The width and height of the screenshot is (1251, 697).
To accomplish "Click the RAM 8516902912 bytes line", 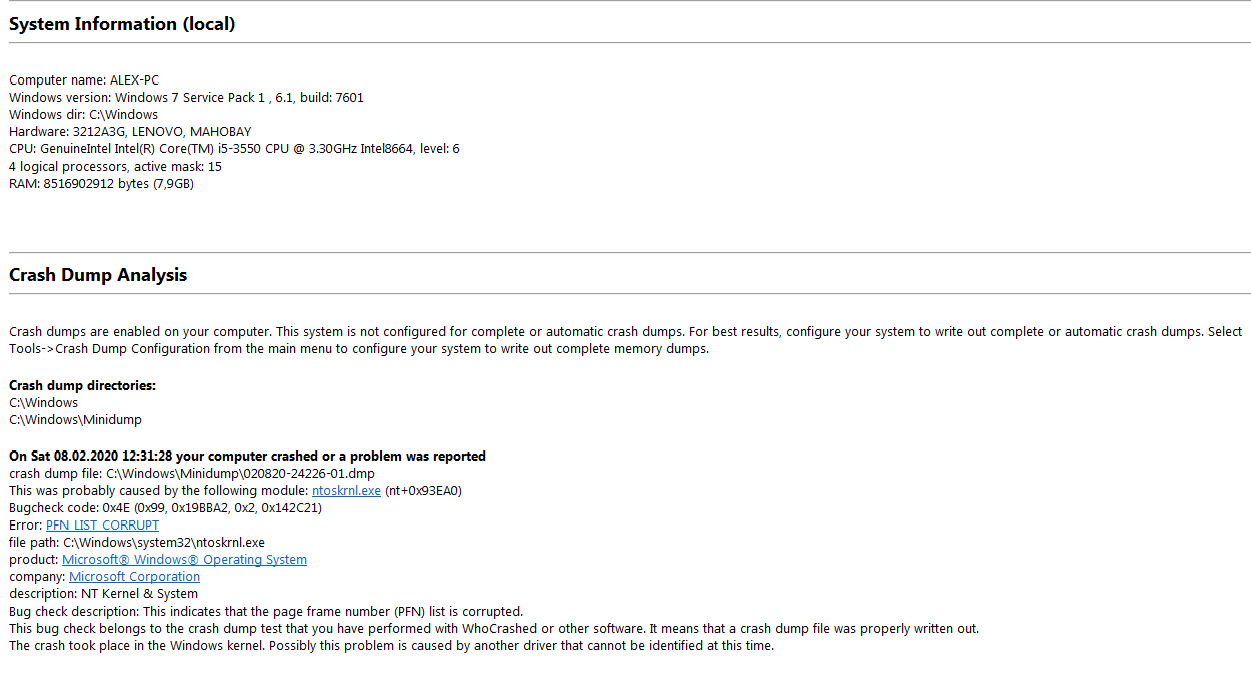I will tap(101, 184).
